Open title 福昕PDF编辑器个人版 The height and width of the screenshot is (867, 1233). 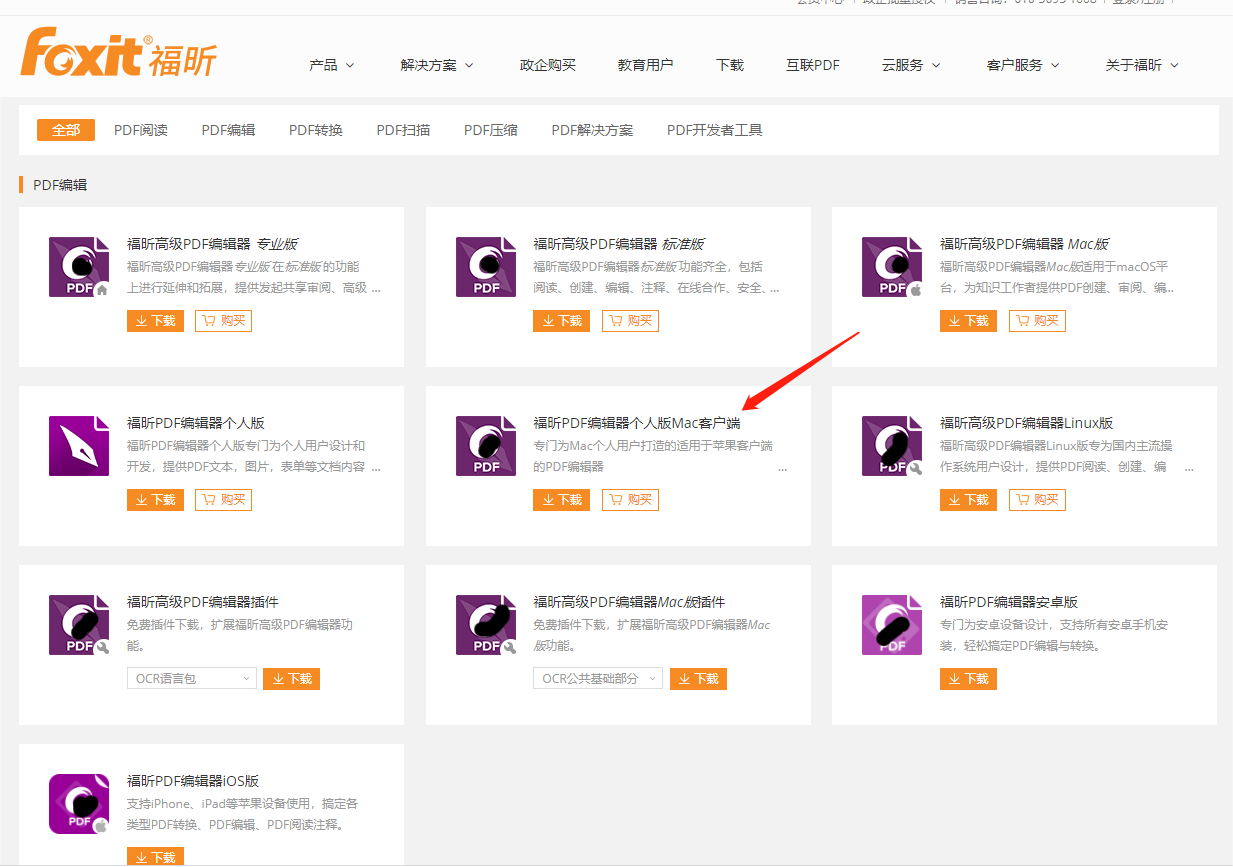click(196, 423)
